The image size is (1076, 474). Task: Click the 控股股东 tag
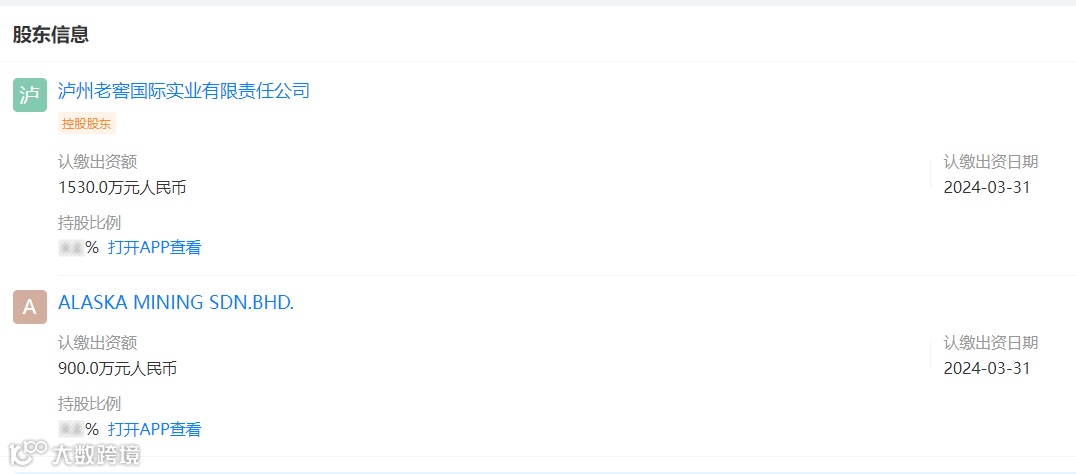click(x=87, y=124)
